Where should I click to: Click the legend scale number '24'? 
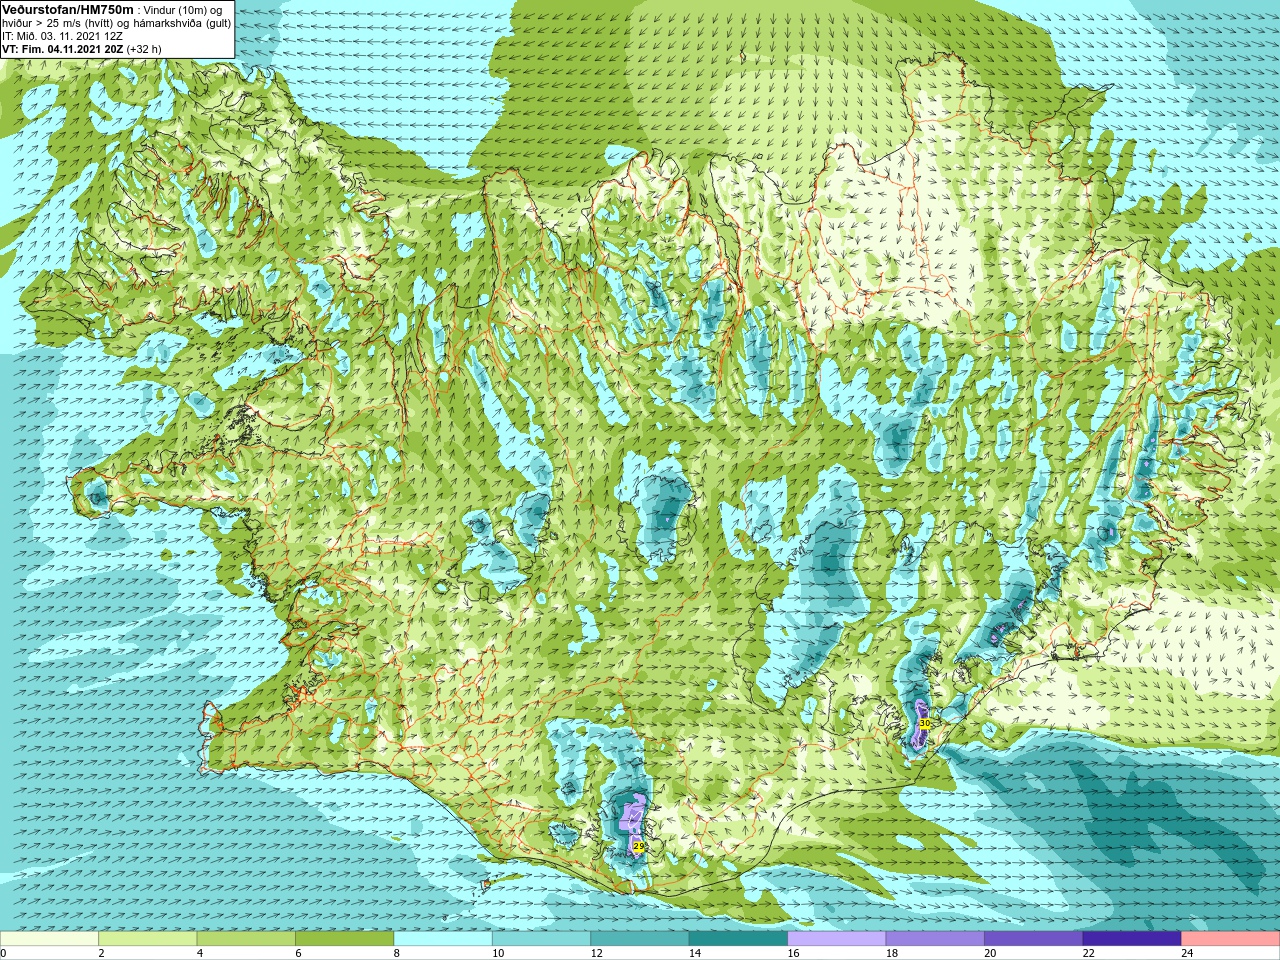[x=1187, y=953]
